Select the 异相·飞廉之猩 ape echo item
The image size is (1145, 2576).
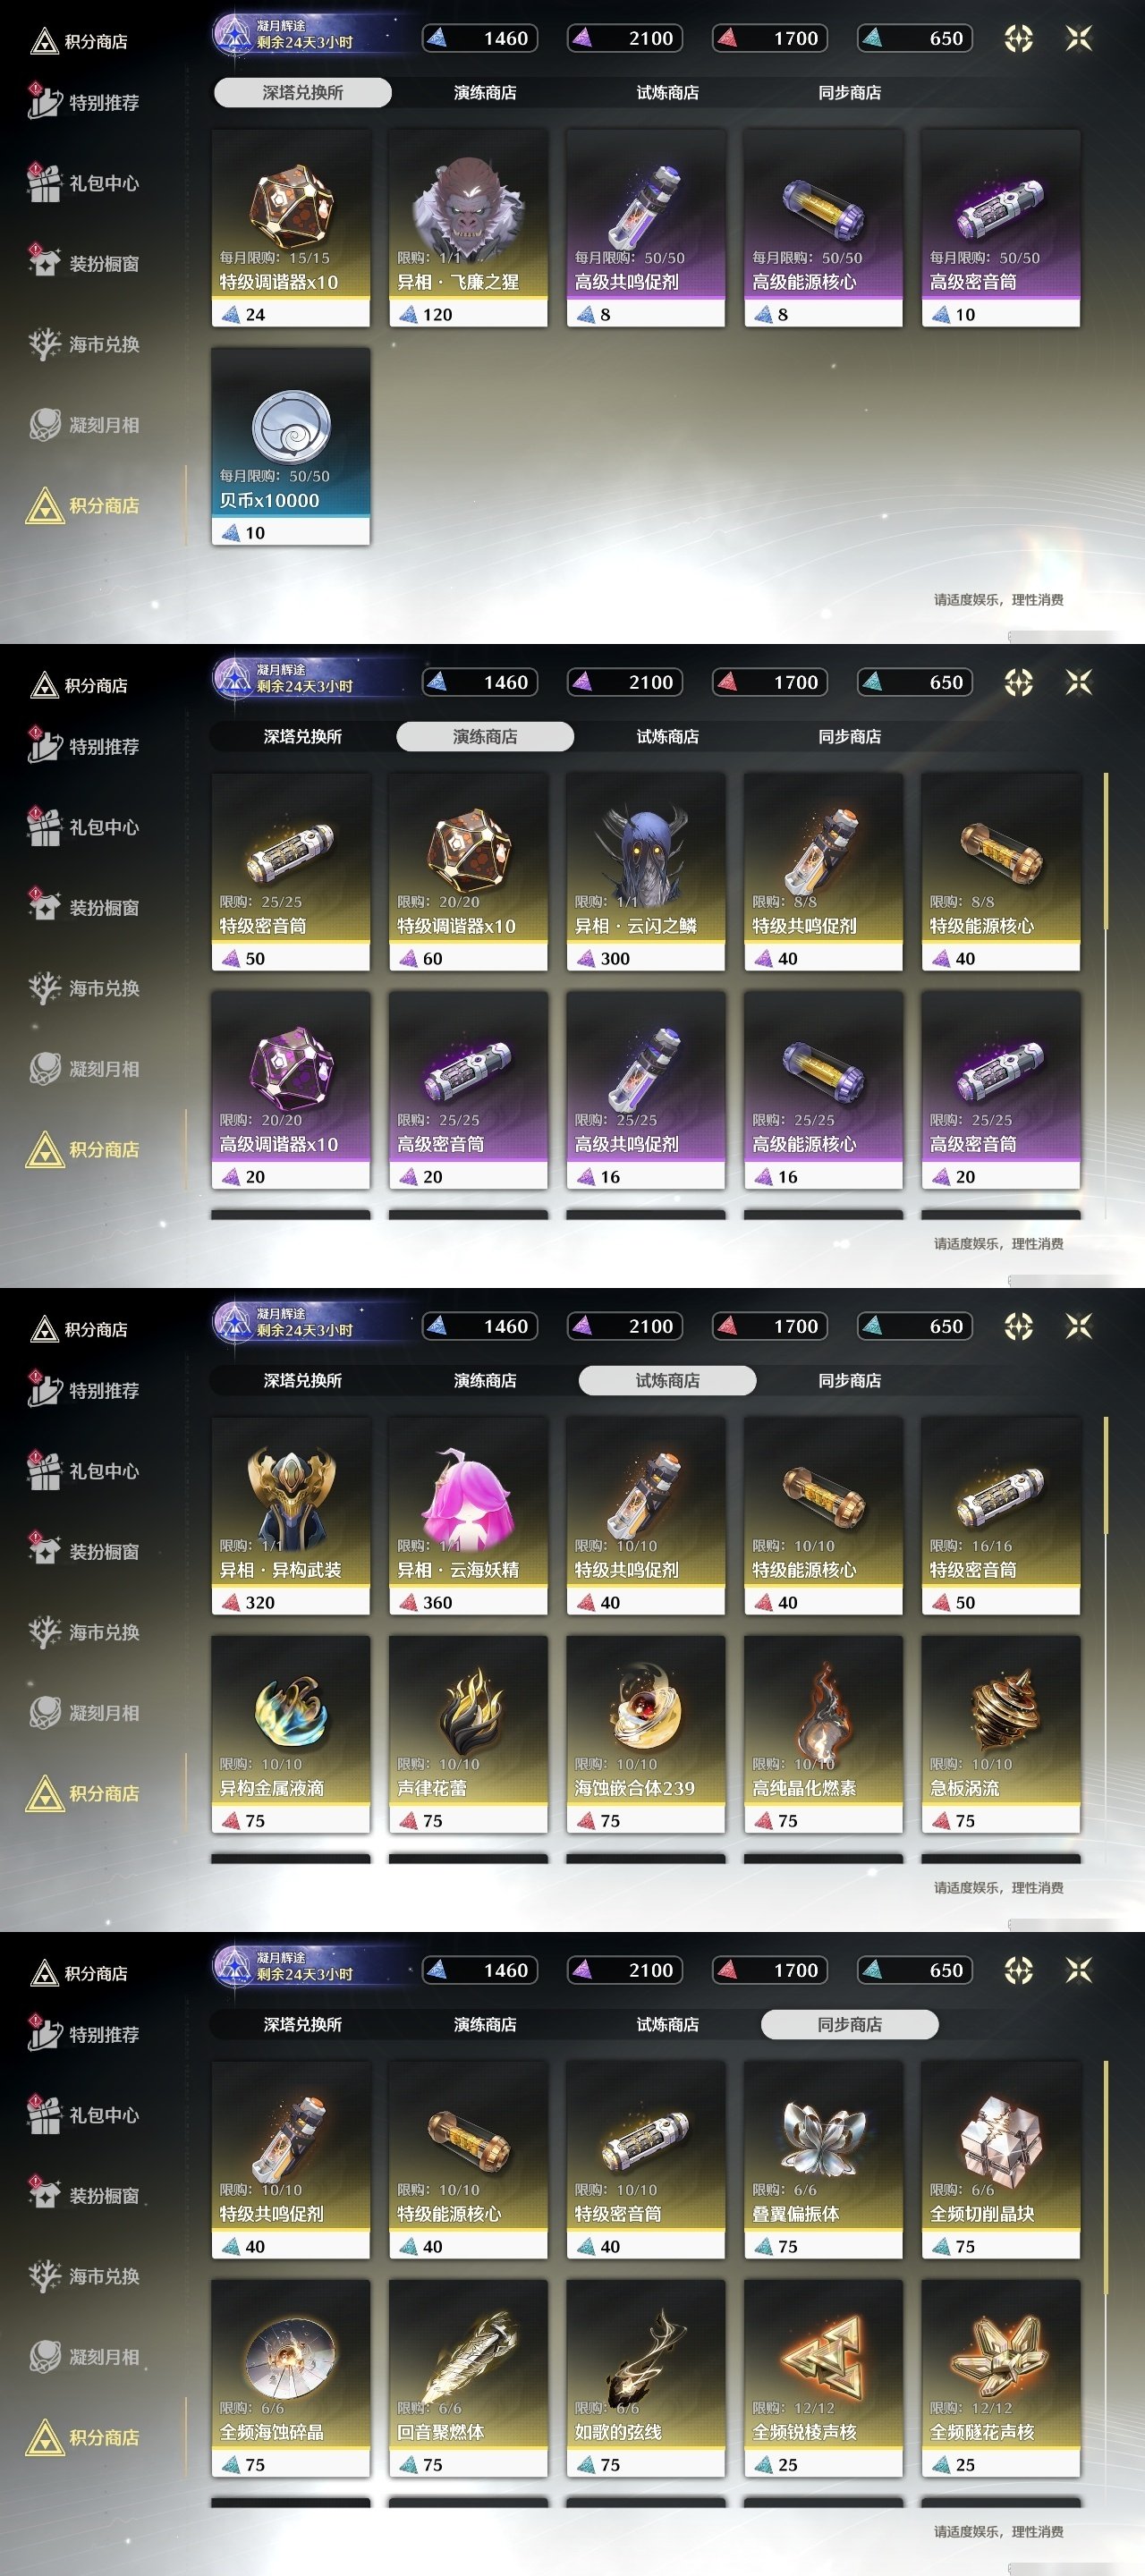pos(468,227)
